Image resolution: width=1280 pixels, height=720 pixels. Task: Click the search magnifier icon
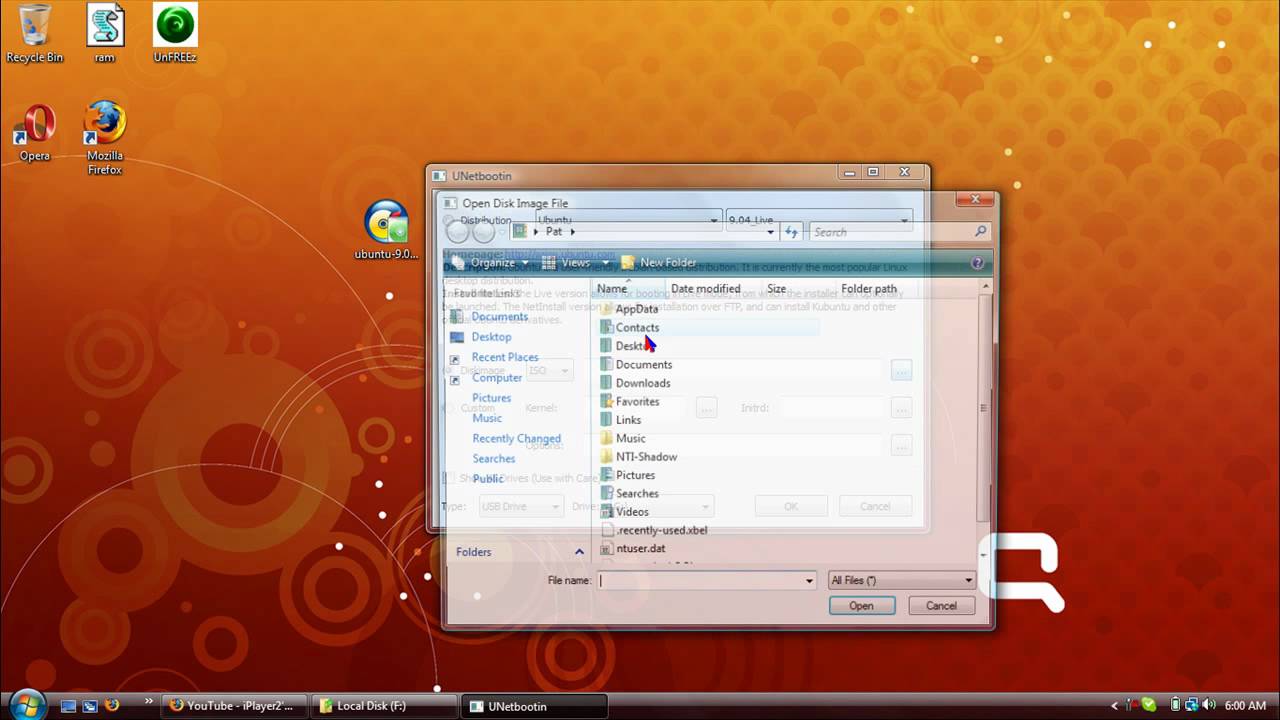pyautogui.click(x=980, y=232)
